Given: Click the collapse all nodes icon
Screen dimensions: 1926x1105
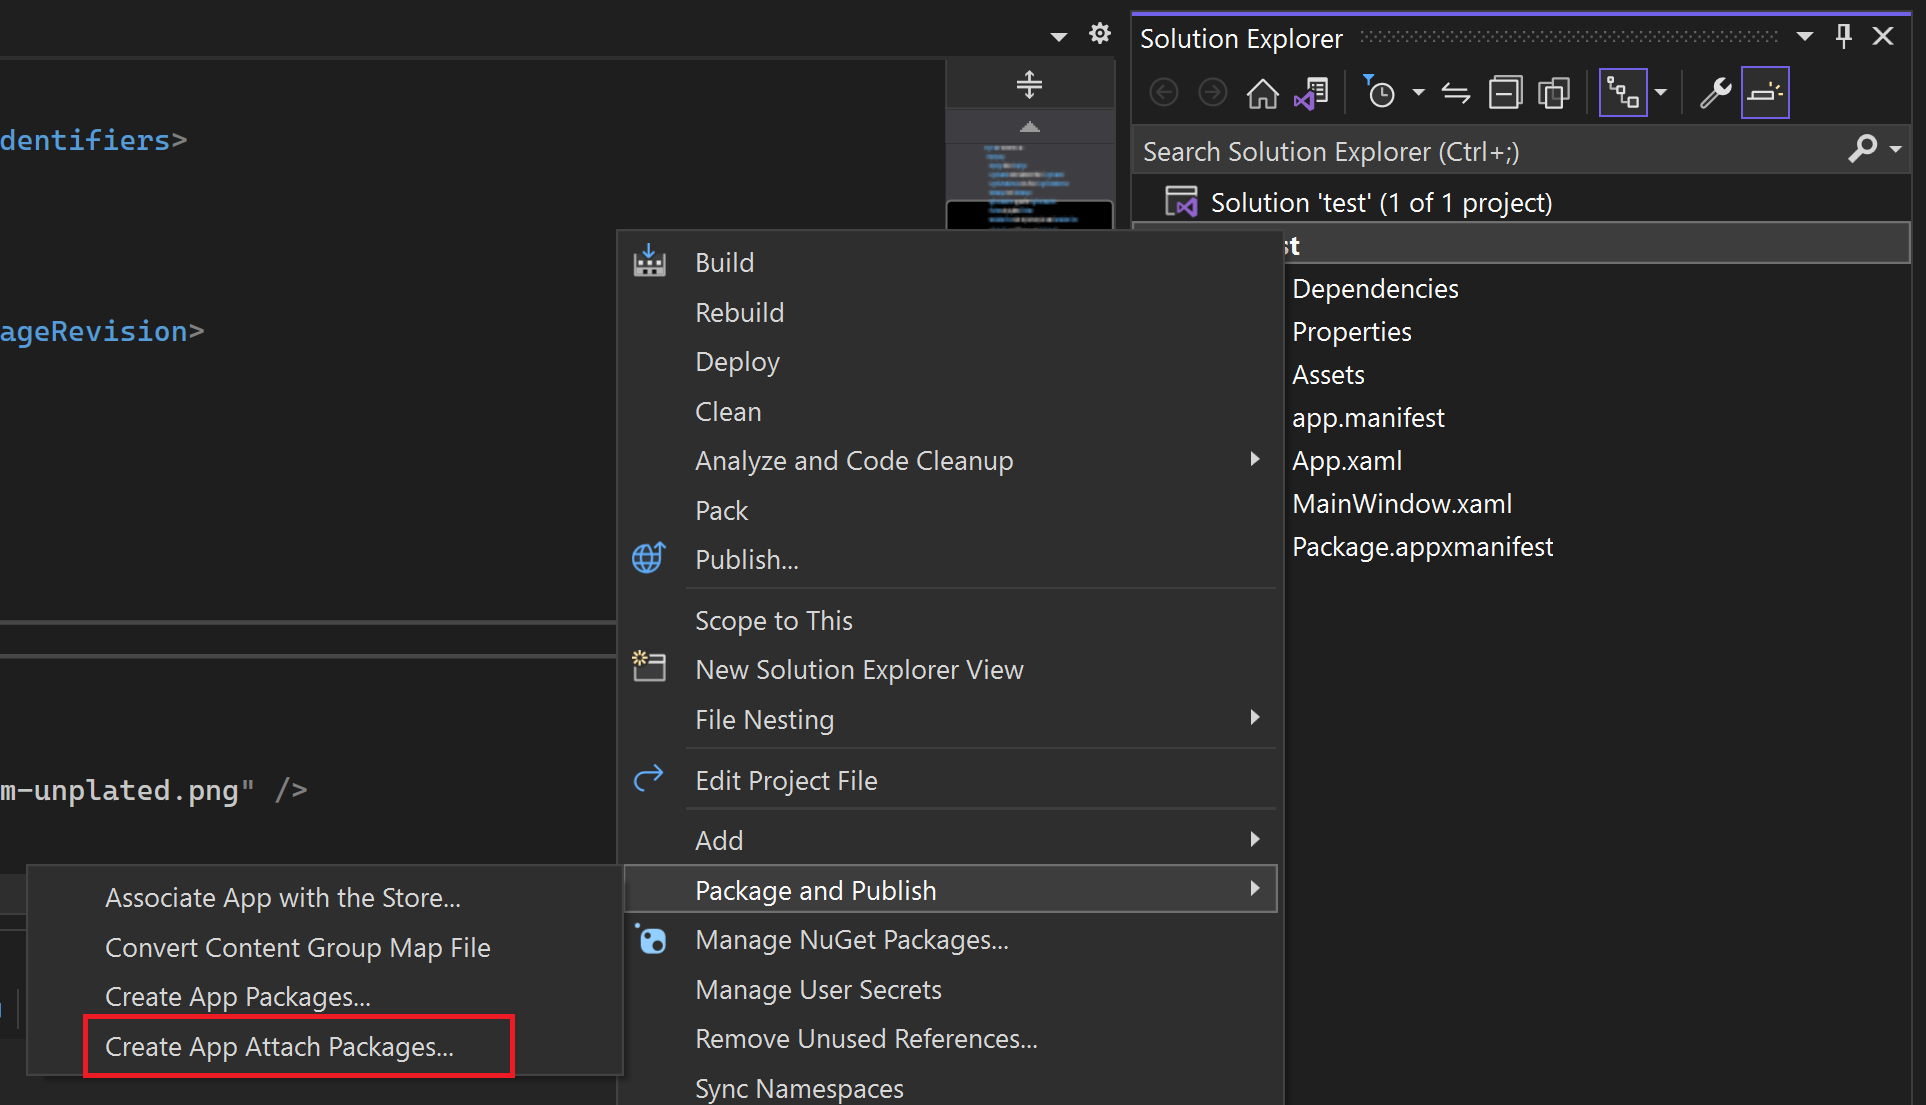Looking at the screenshot, I should pyautogui.click(x=1507, y=91).
